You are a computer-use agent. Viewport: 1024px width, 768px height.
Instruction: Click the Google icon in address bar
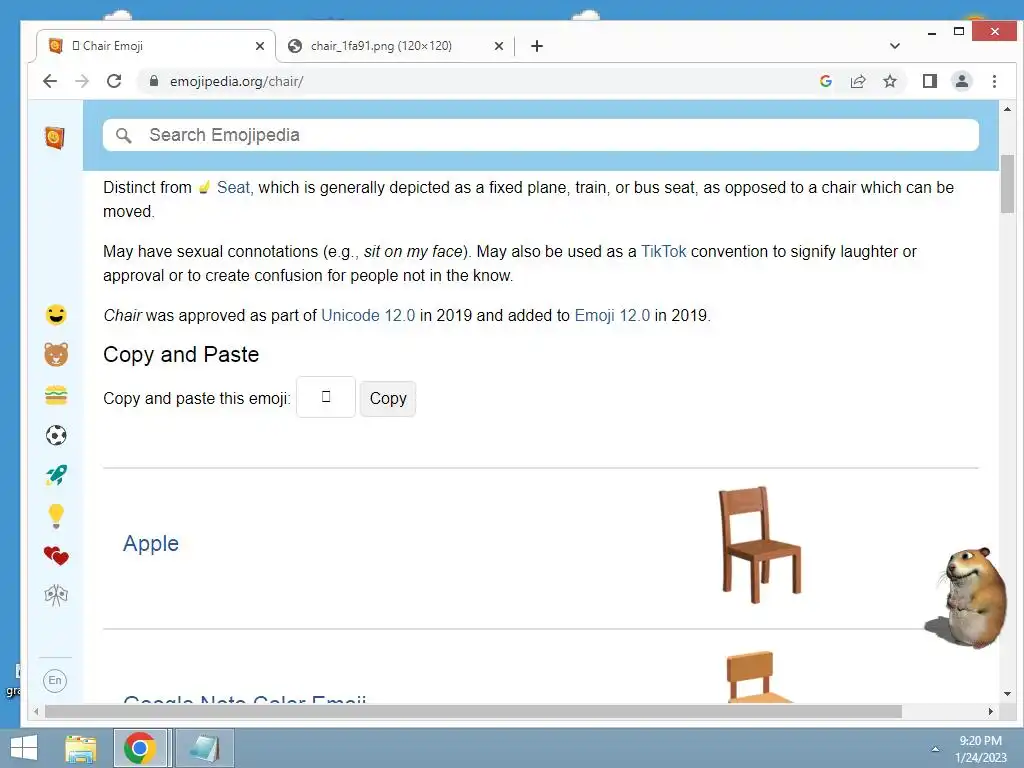pos(825,81)
